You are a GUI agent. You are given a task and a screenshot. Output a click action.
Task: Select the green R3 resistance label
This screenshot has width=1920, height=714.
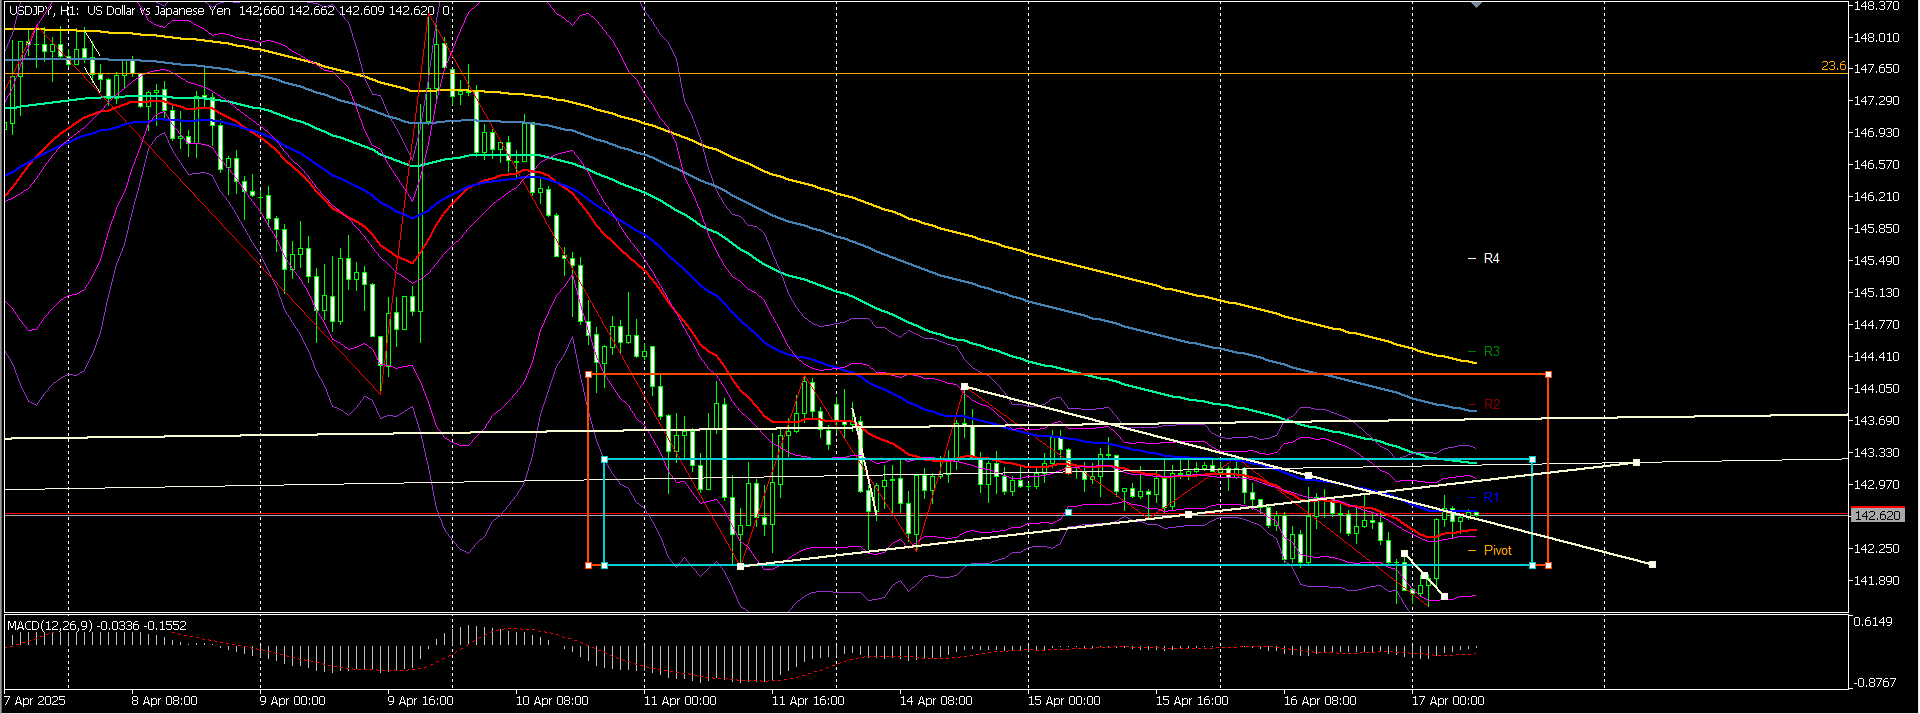pos(1490,352)
